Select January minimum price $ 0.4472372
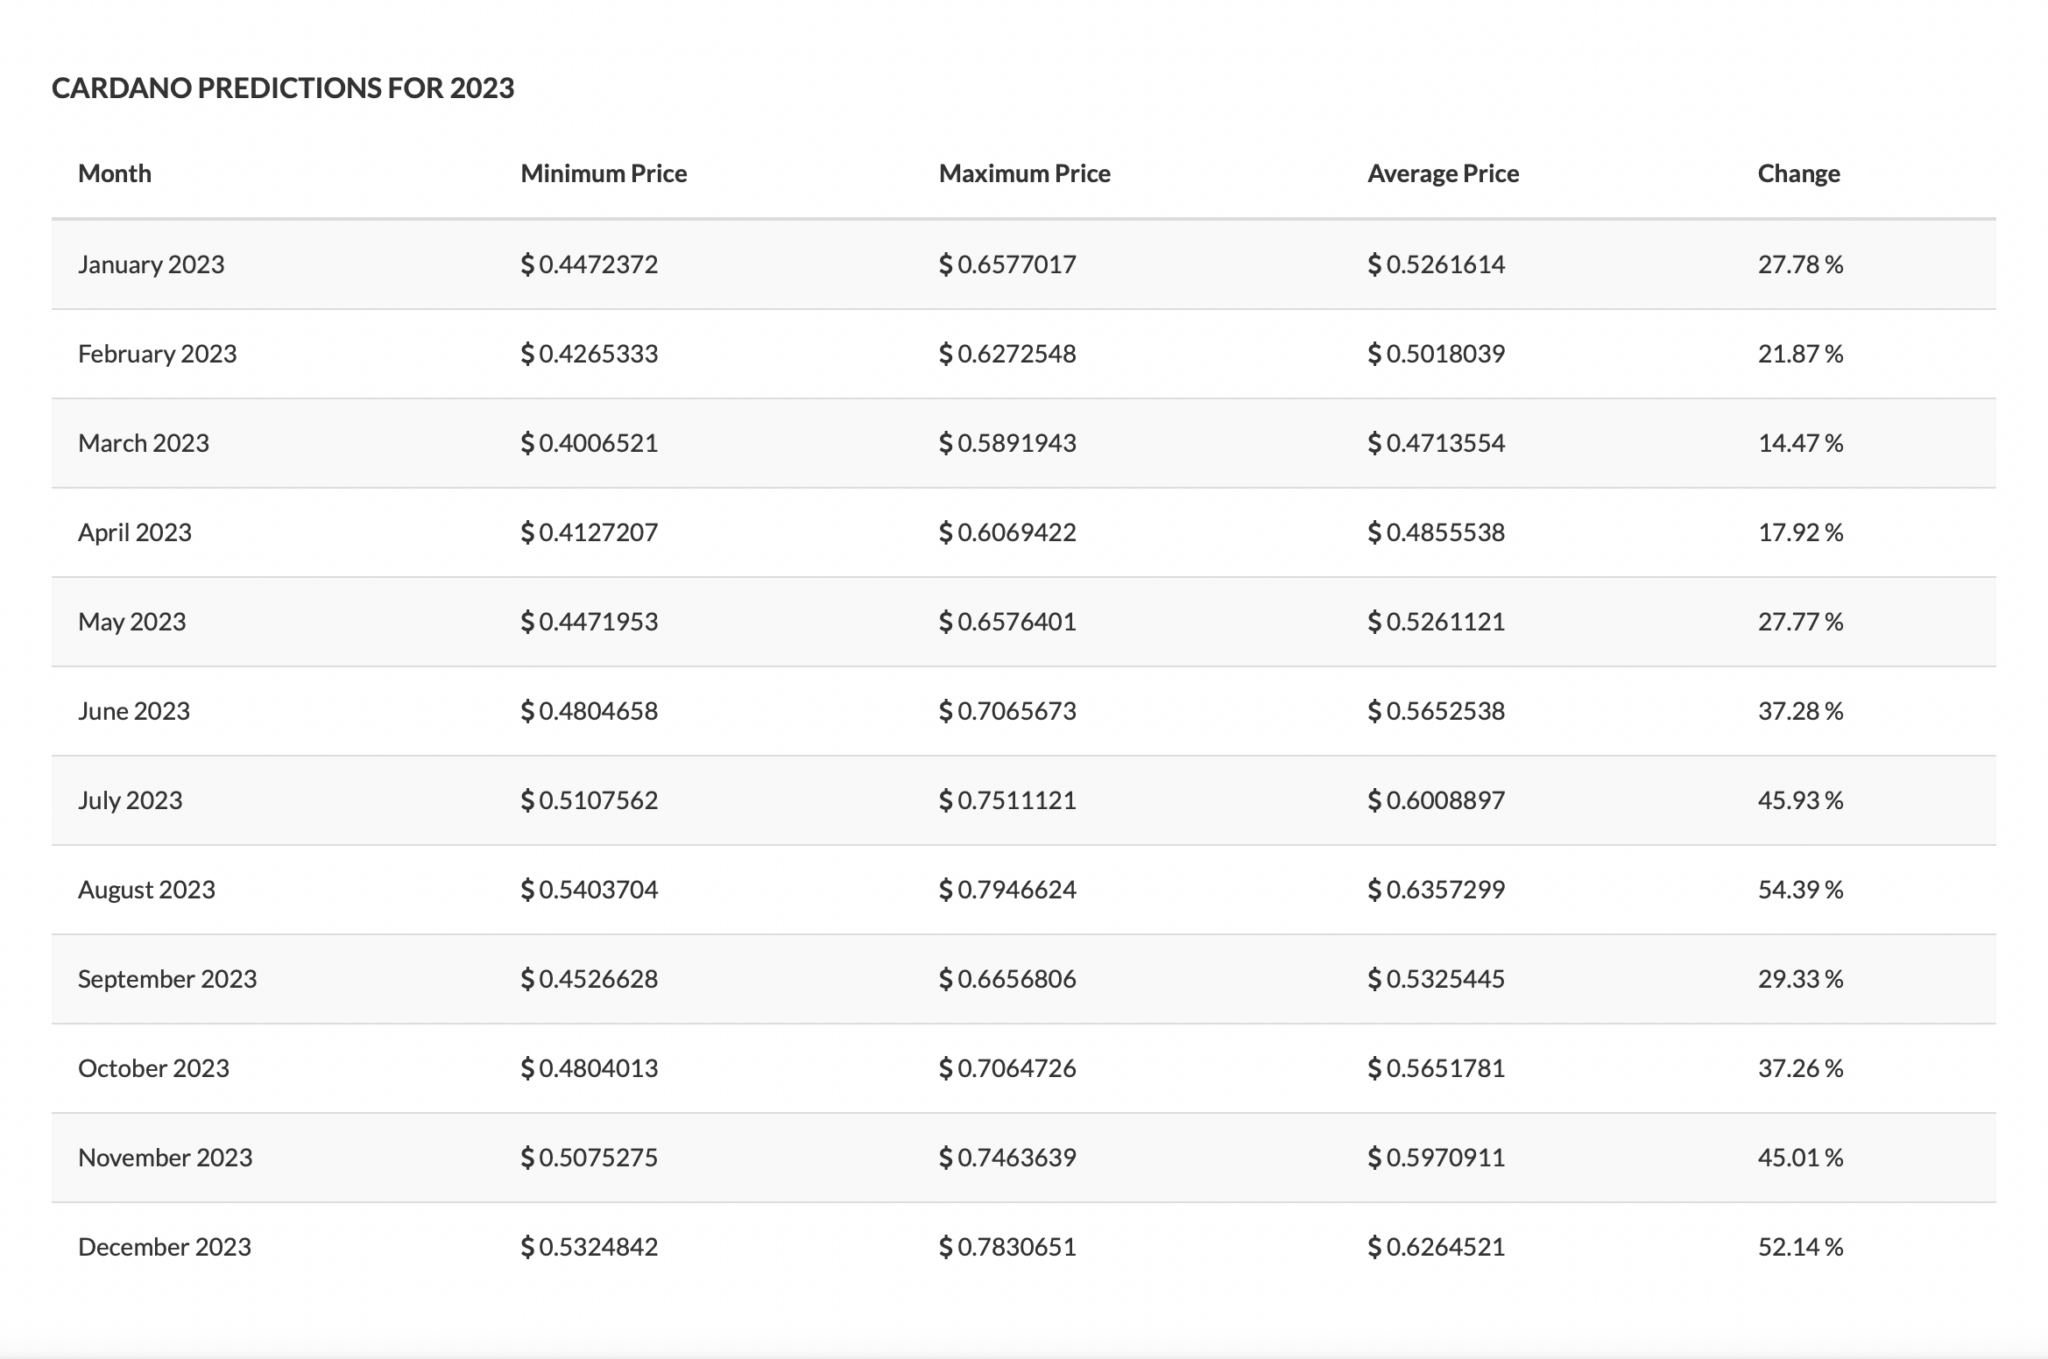Viewport: 2048px width, 1359px height. tap(590, 264)
